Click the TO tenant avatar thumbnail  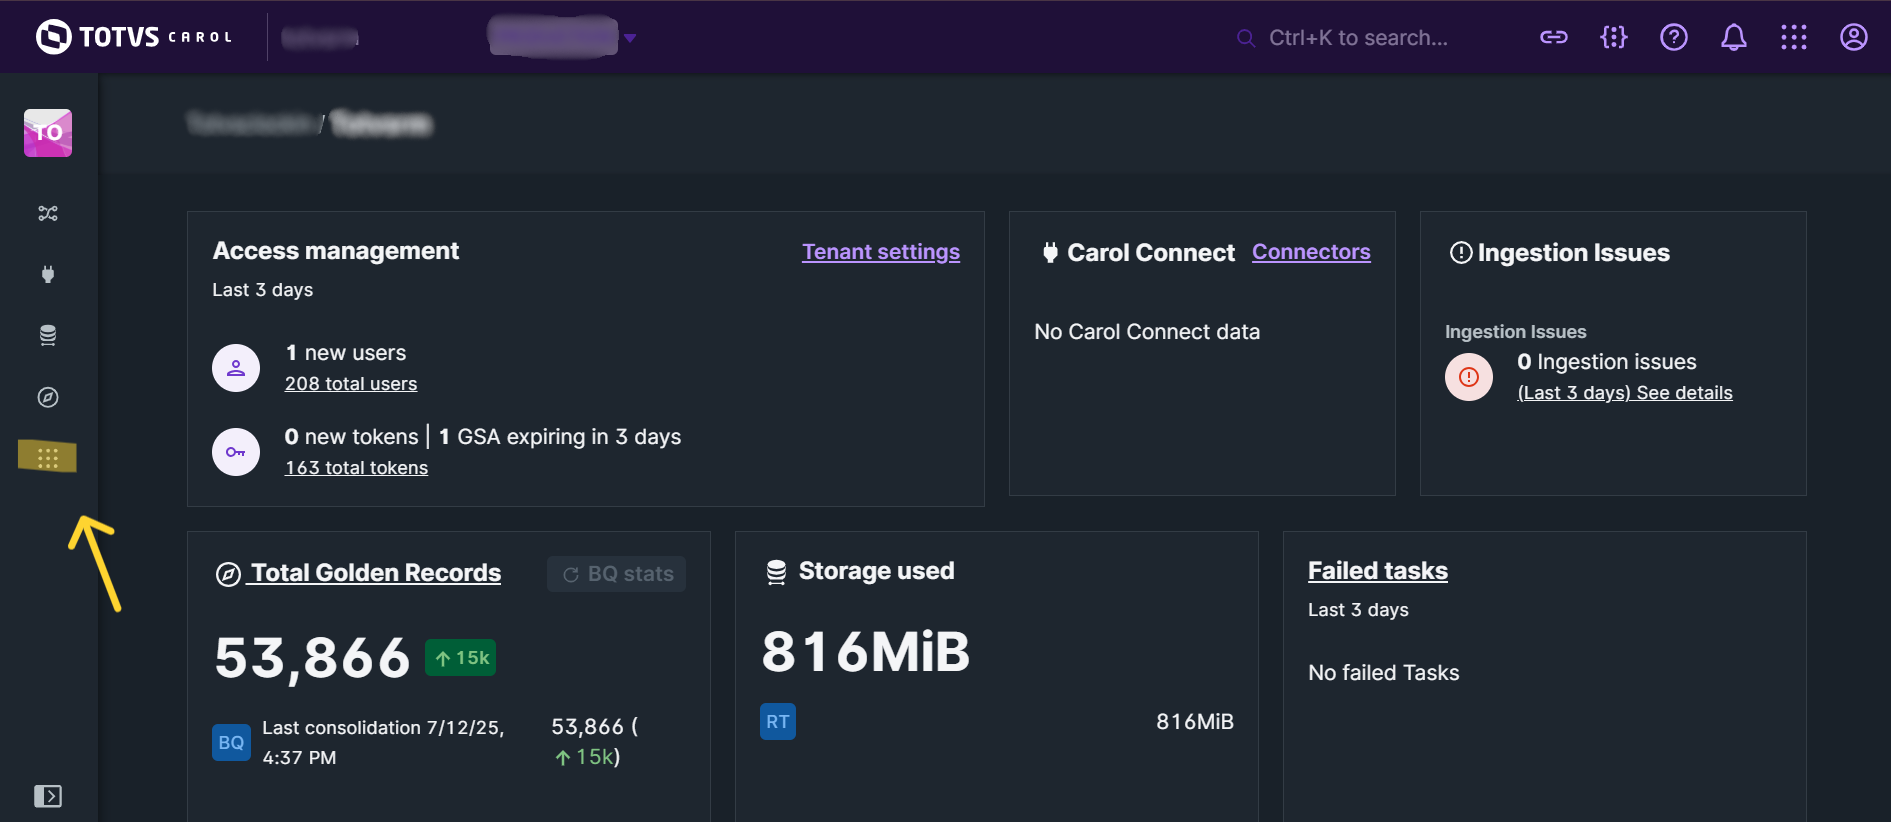click(48, 133)
